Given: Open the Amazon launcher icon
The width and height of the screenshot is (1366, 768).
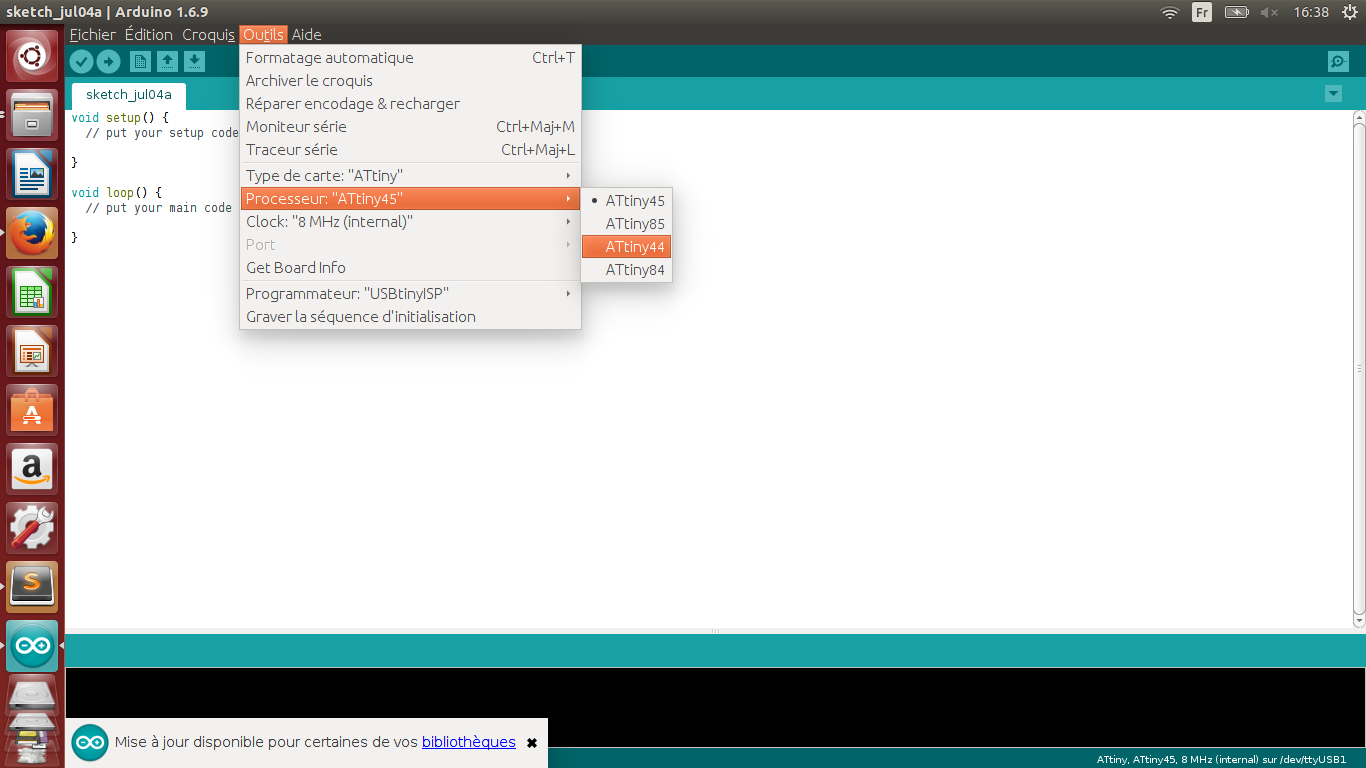Looking at the screenshot, I should (33, 469).
